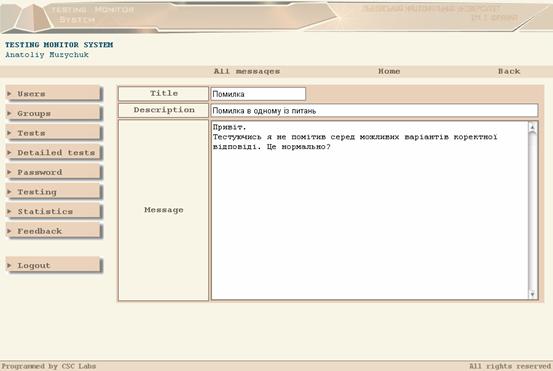Click the Title field label

pos(163,93)
